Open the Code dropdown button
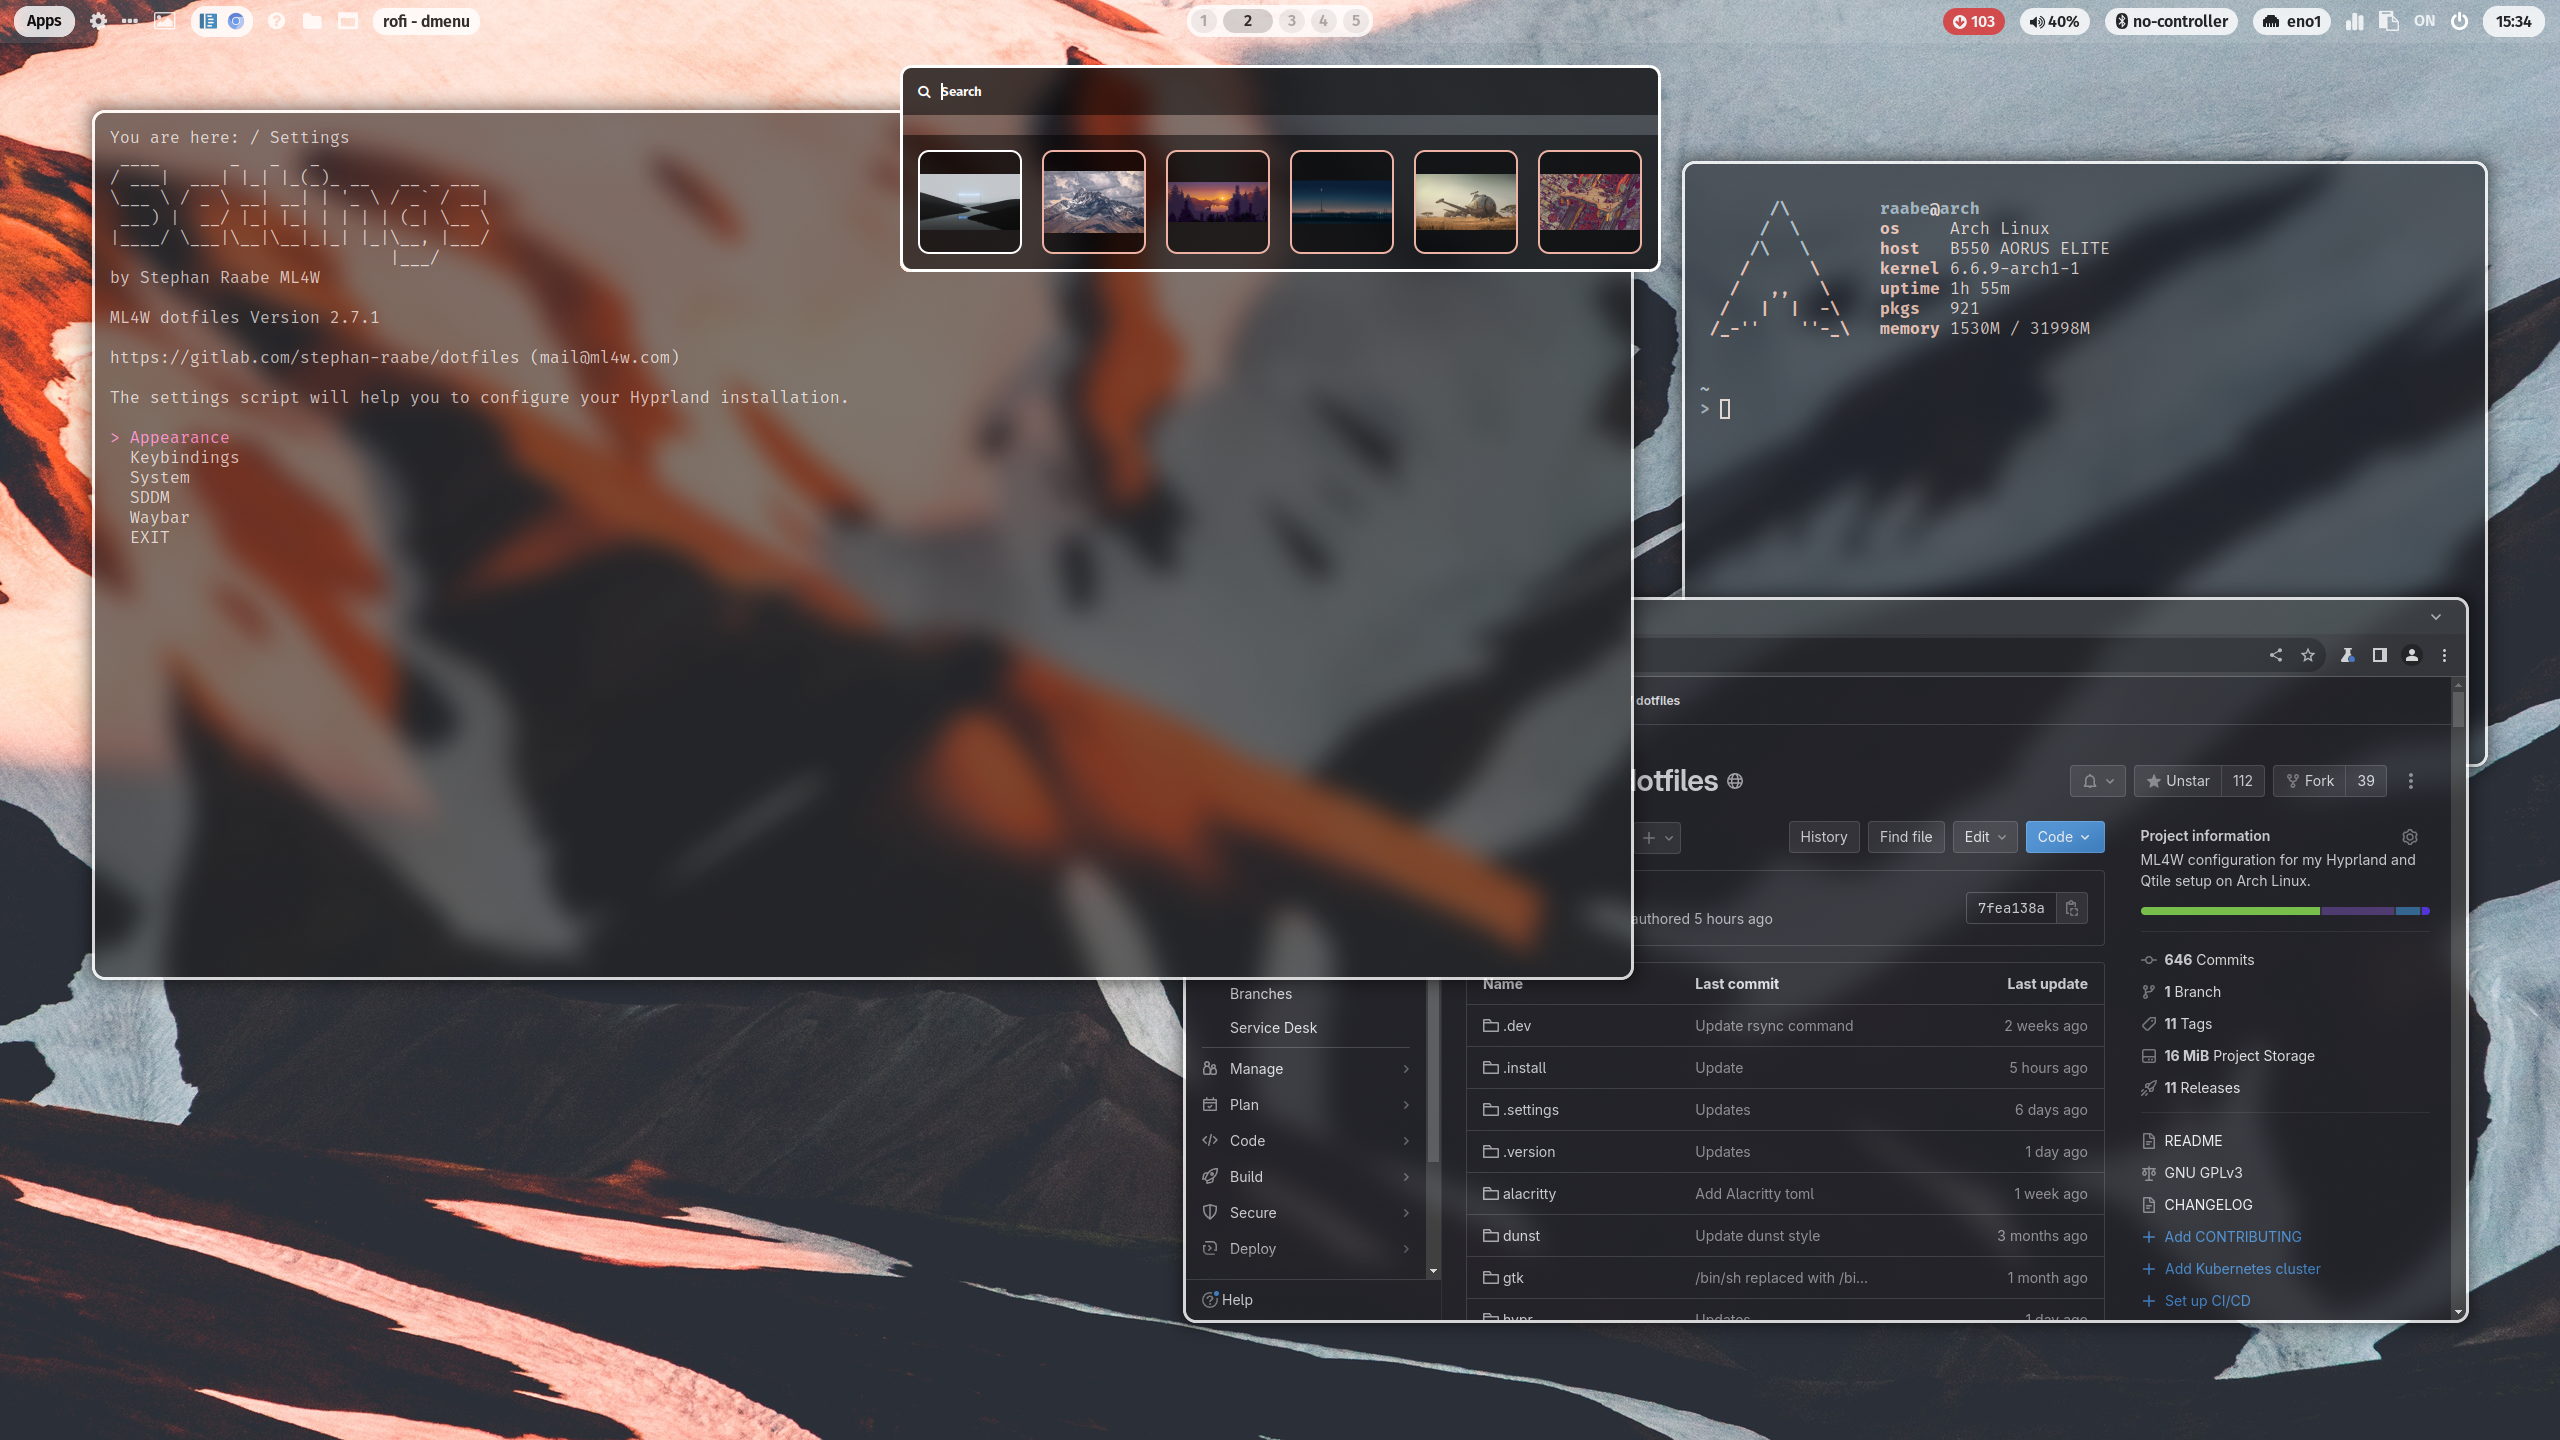Screen dimensions: 2560x1440 click(2064, 837)
